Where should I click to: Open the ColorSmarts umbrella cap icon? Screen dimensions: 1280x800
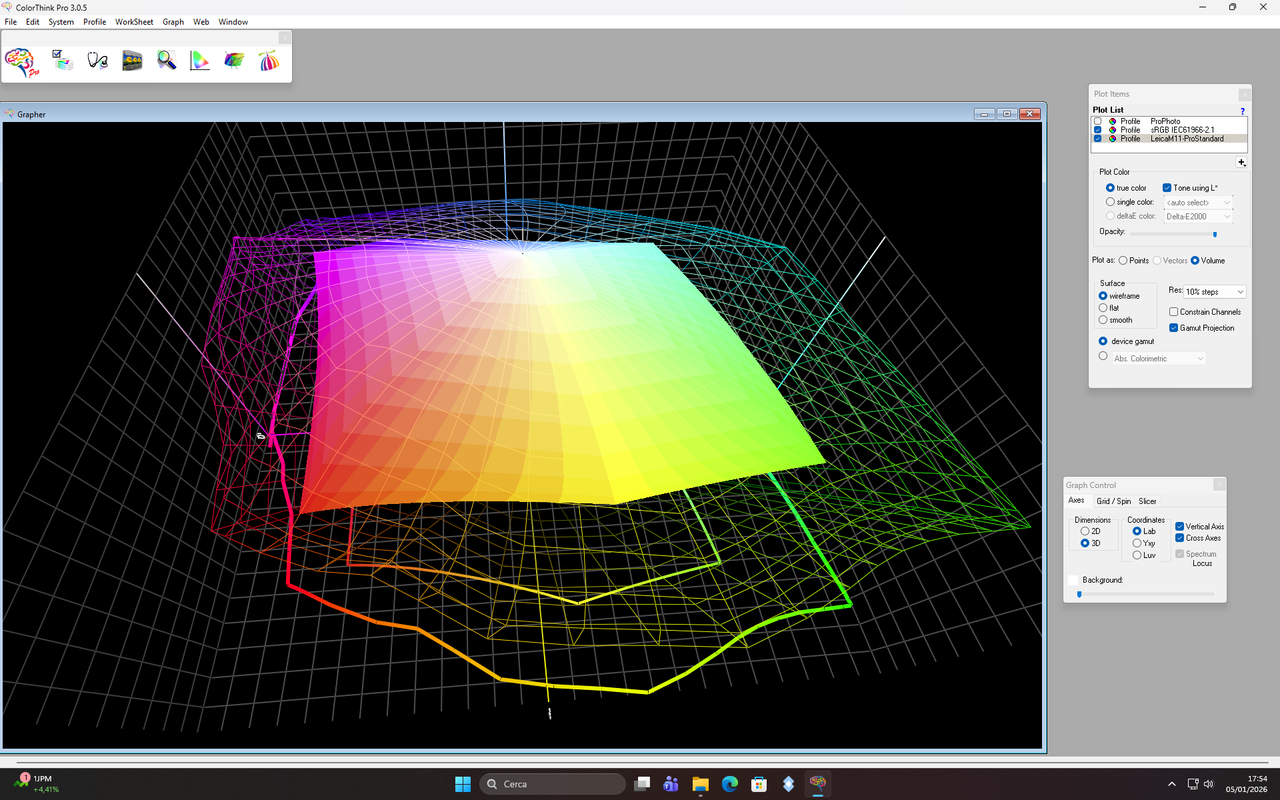tap(269, 60)
